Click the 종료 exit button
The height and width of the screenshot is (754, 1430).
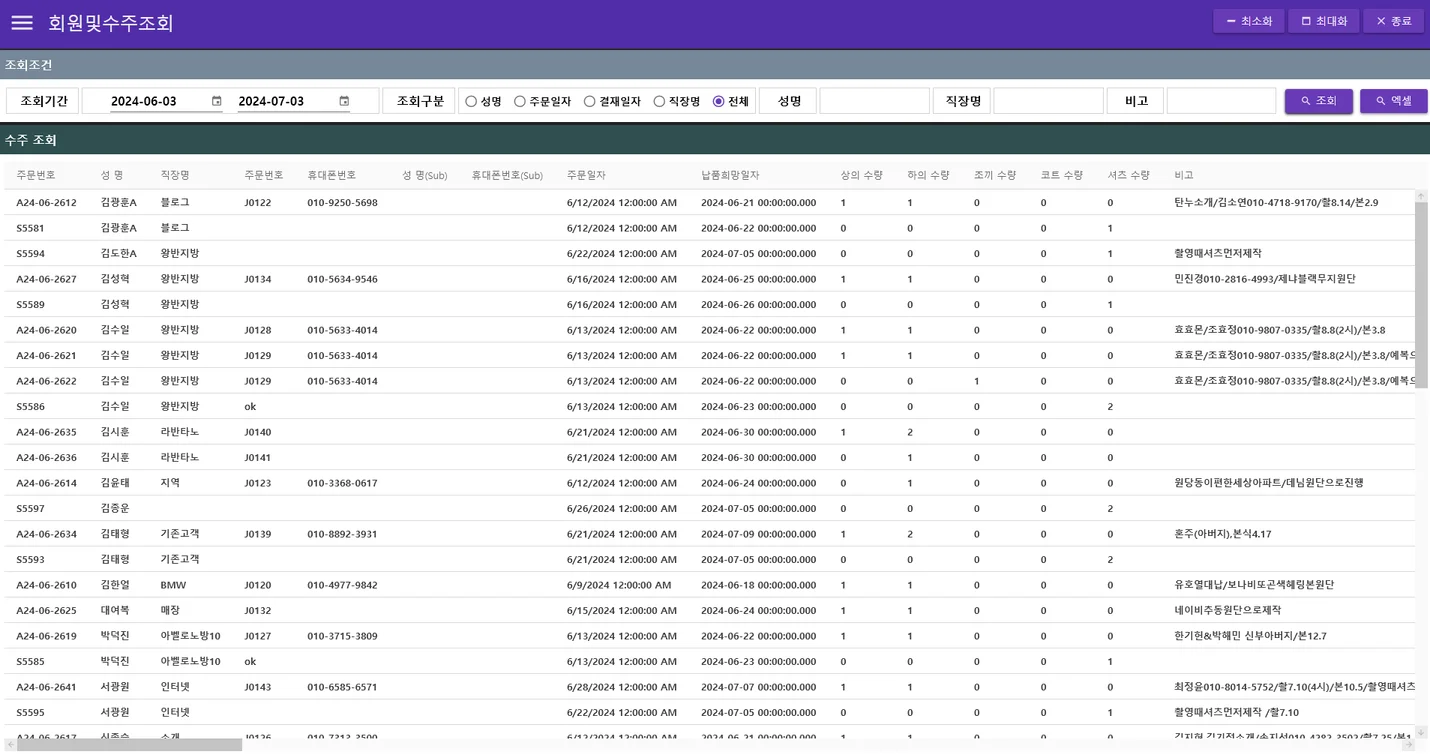pyautogui.click(x=1393, y=21)
